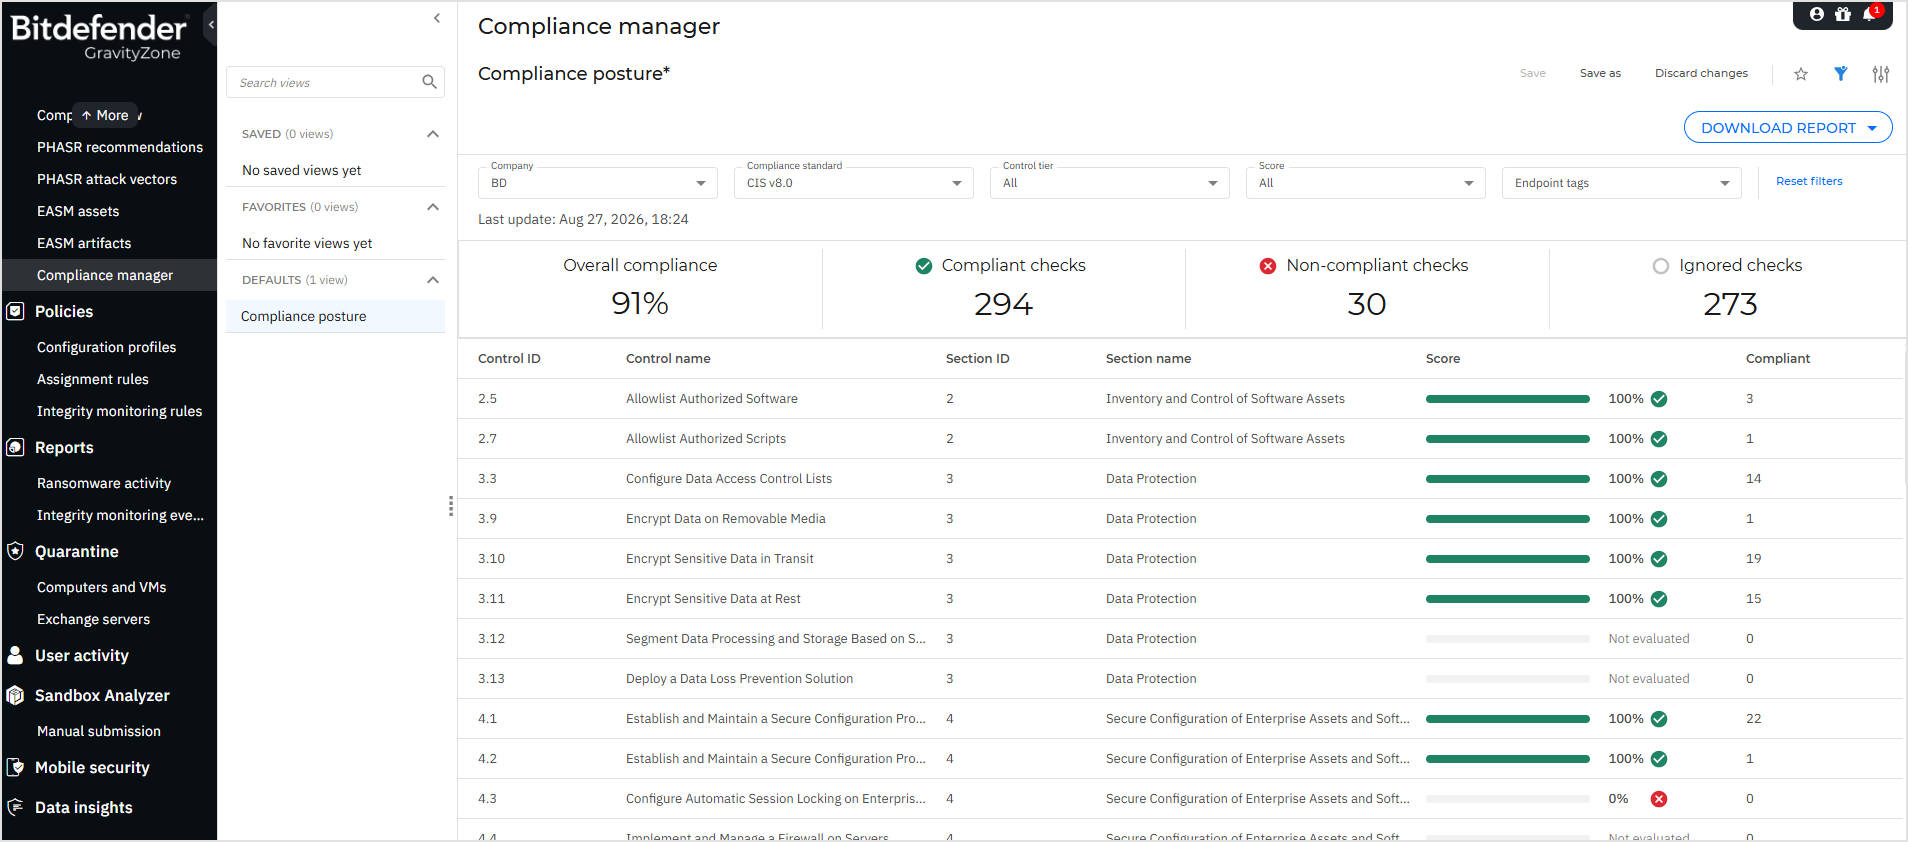The image size is (1908, 842).
Task: Click the Mobile security icon
Action: tap(15, 767)
